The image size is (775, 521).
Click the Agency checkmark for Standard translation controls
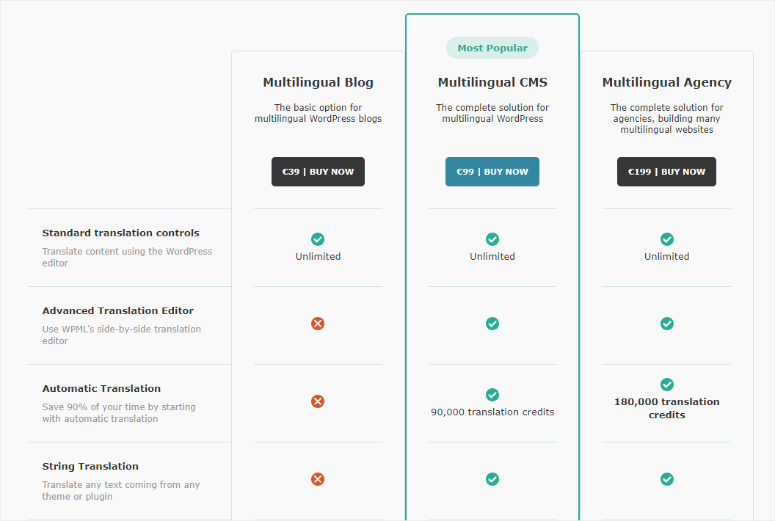pyautogui.click(x=667, y=239)
